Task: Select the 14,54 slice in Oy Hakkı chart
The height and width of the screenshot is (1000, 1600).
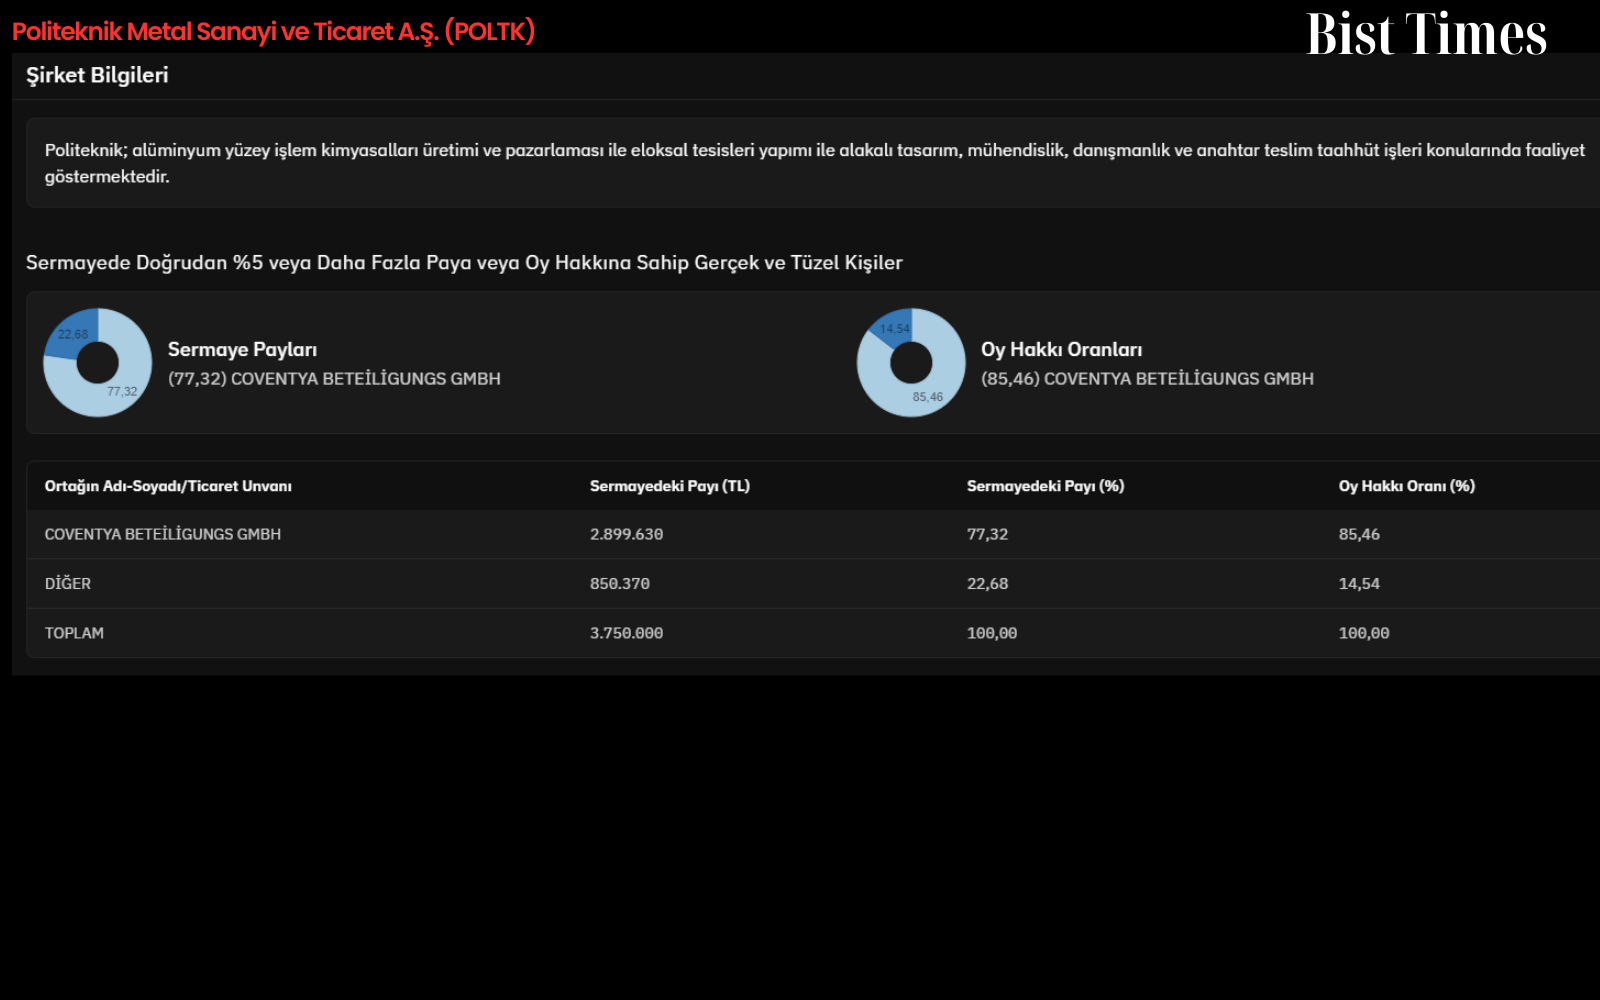Action: coord(895,328)
